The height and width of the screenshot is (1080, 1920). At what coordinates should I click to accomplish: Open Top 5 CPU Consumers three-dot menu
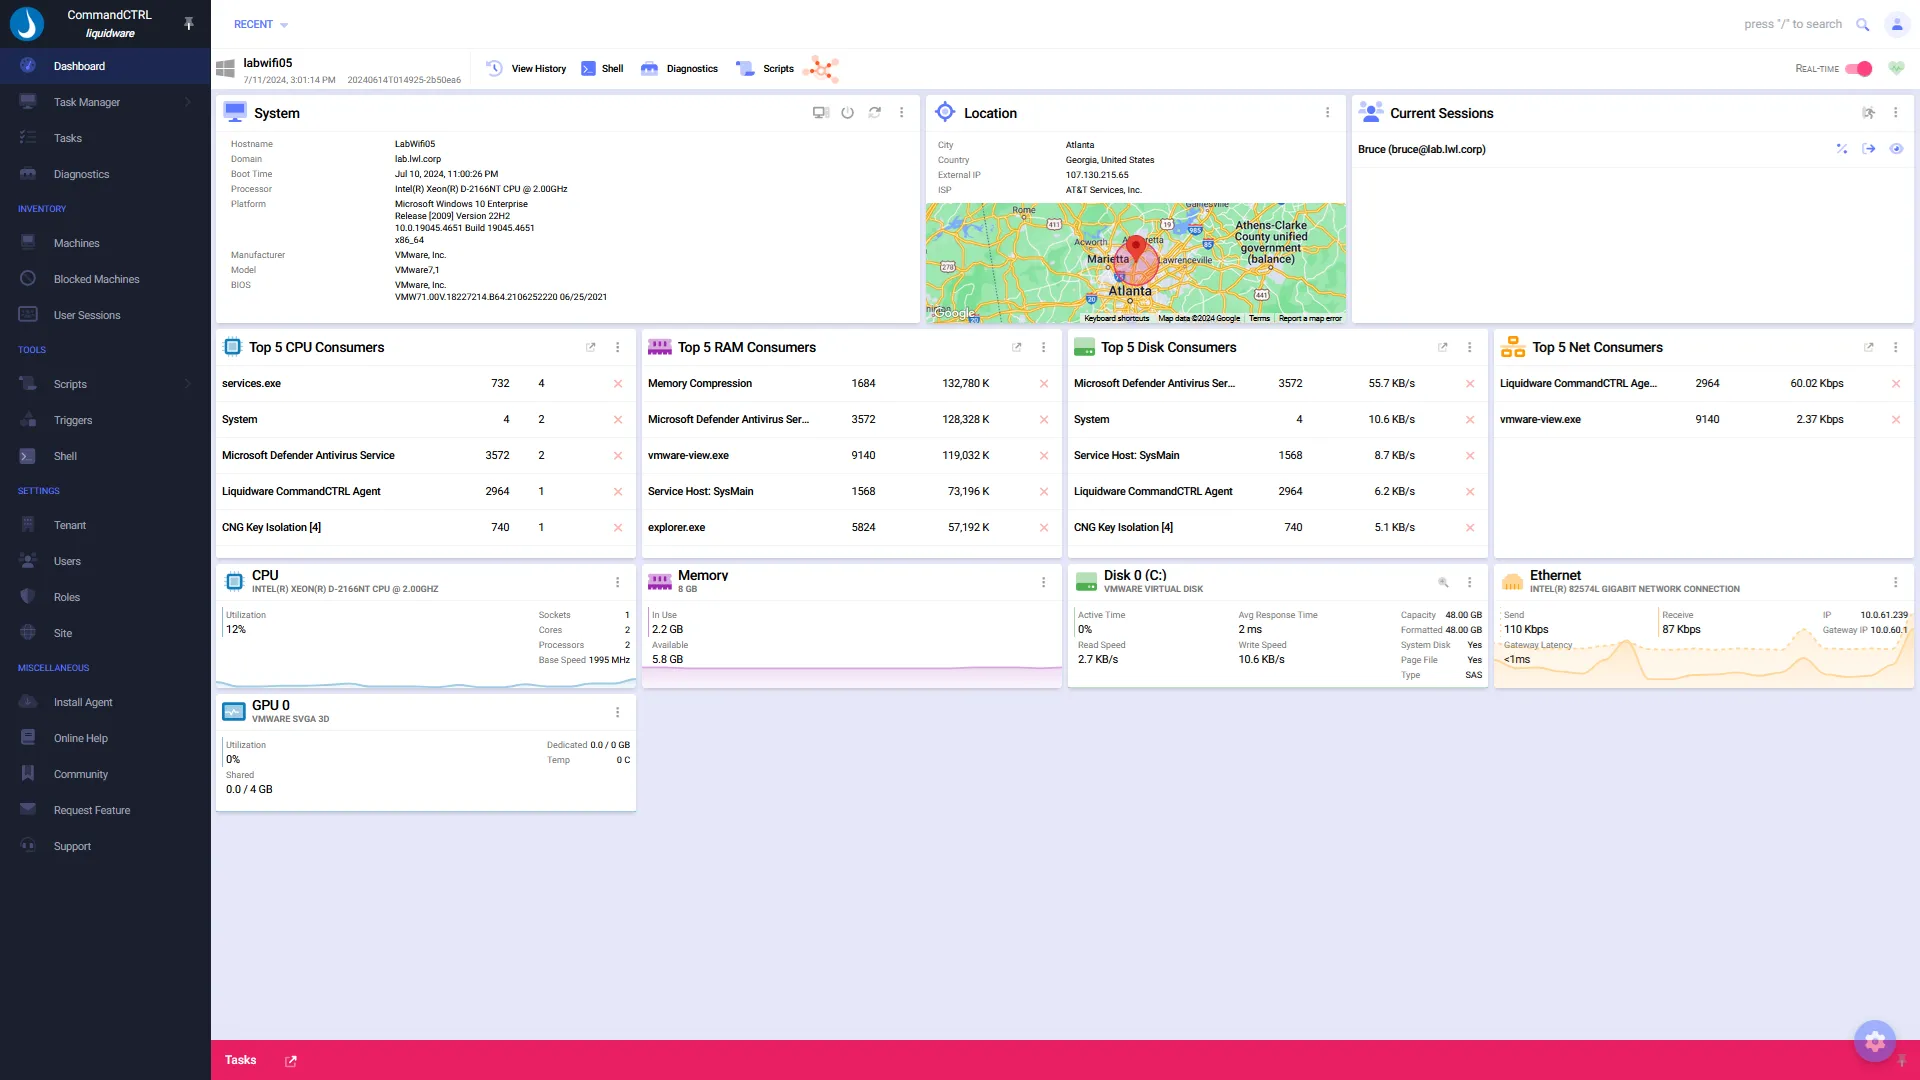click(x=618, y=347)
